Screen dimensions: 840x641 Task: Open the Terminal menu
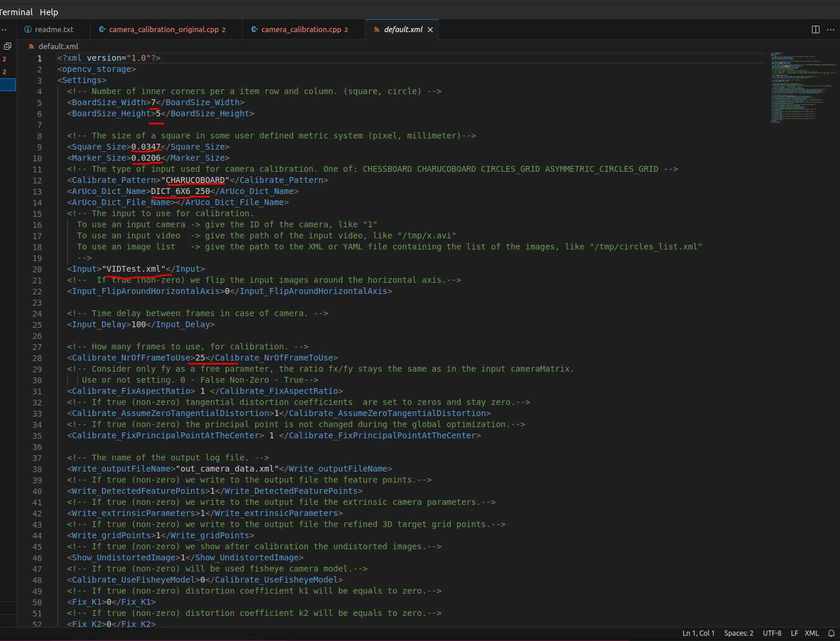[16, 12]
